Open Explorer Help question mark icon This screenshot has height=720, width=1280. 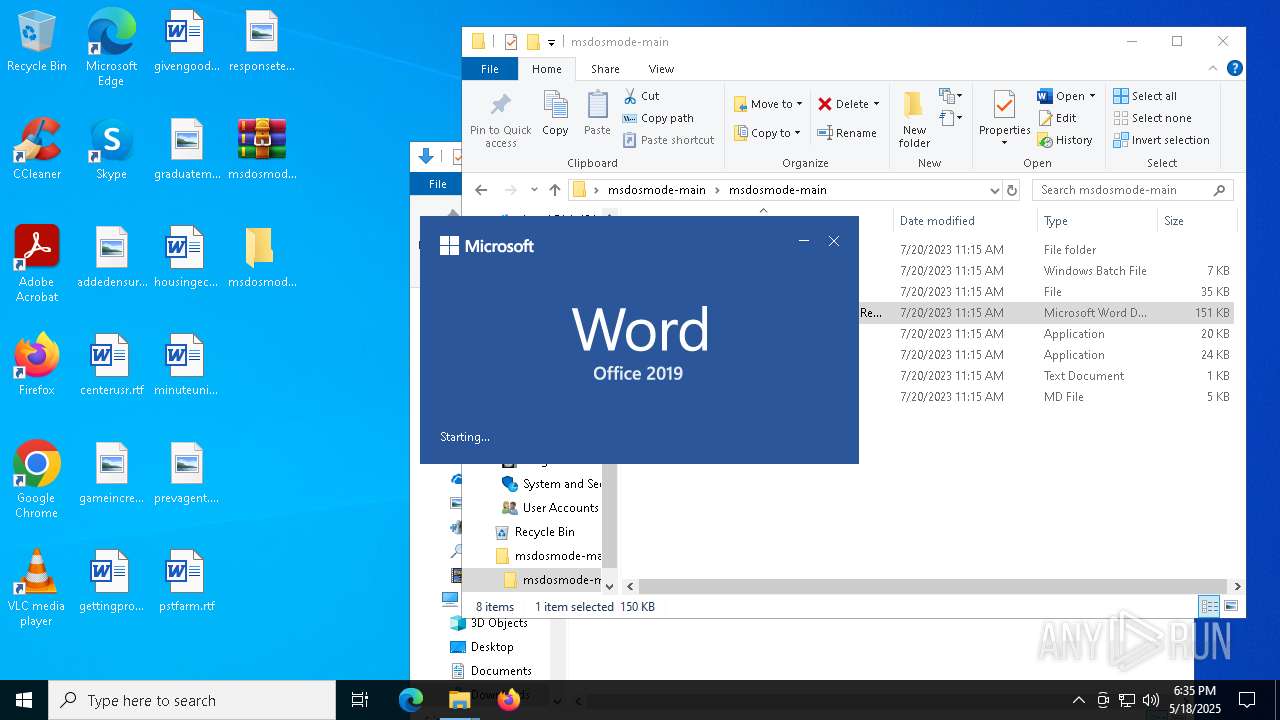coord(1234,69)
